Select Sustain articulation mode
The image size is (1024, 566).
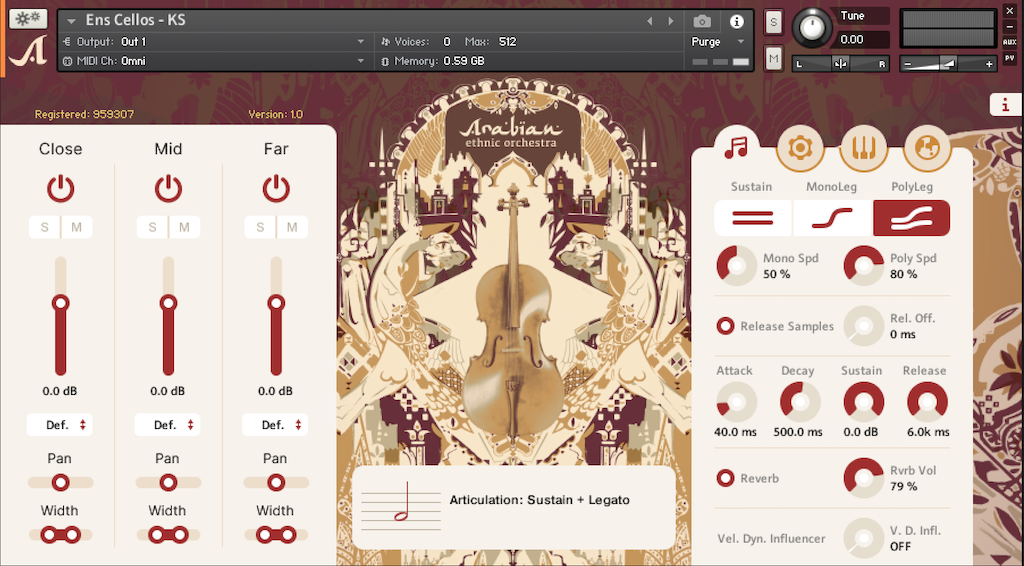click(x=753, y=218)
